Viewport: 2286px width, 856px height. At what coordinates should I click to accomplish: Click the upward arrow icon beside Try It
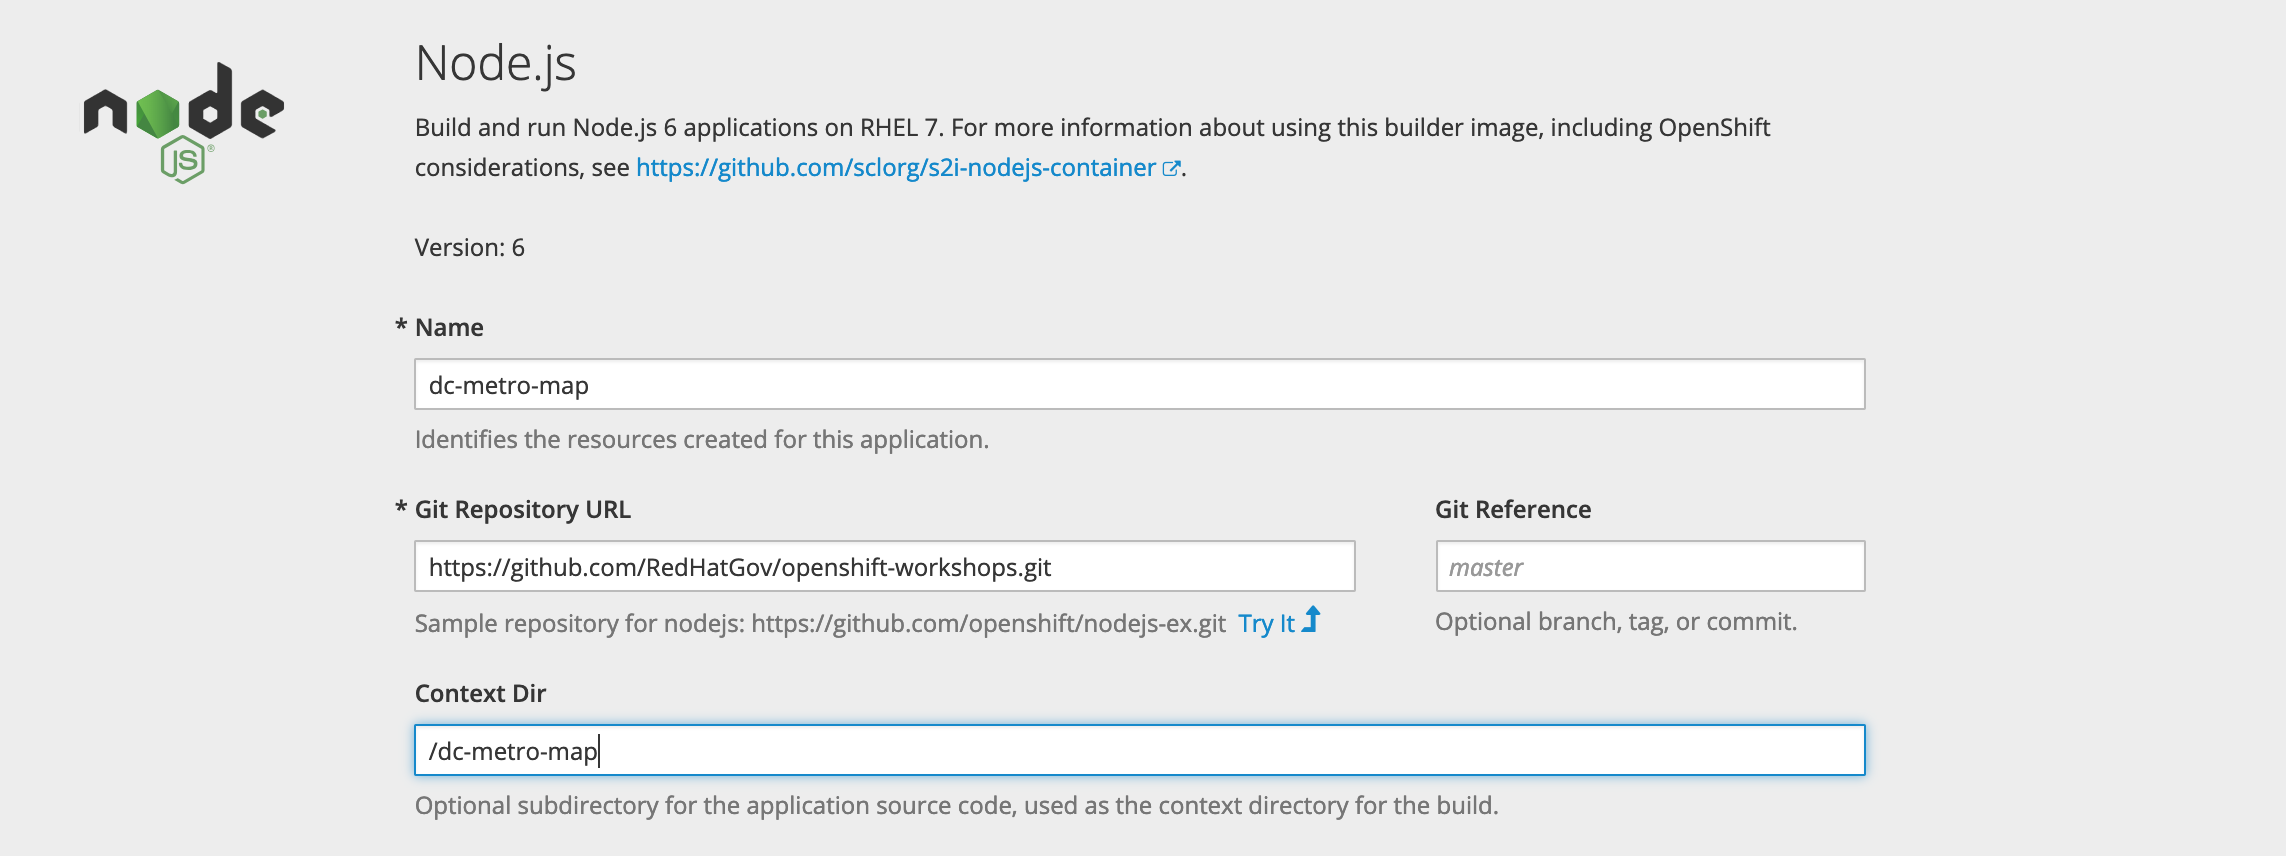pos(1311,620)
